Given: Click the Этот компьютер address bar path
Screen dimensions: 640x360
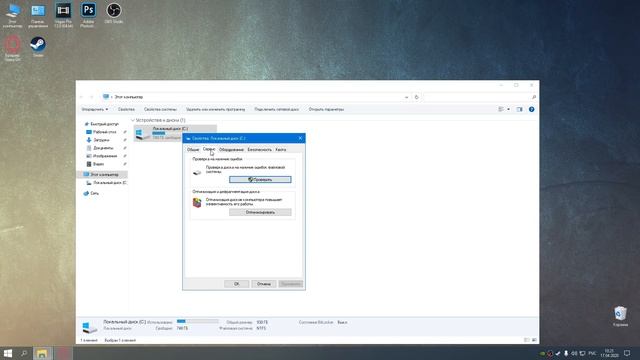Looking at the screenshot, I should point(129,97).
